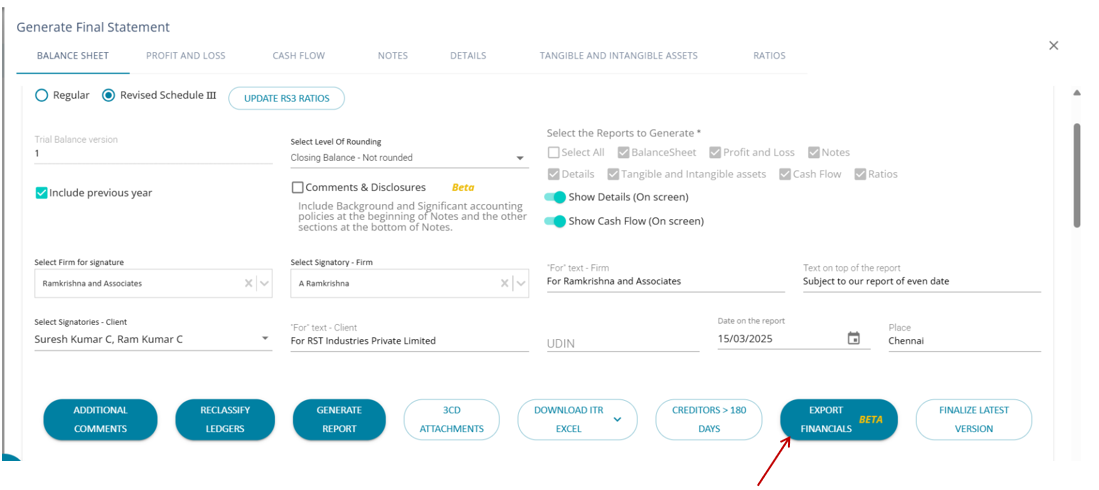The height and width of the screenshot is (490, 1099).
Task: Switch to Profit and Loss tab
Action: [x=186, y=56]
